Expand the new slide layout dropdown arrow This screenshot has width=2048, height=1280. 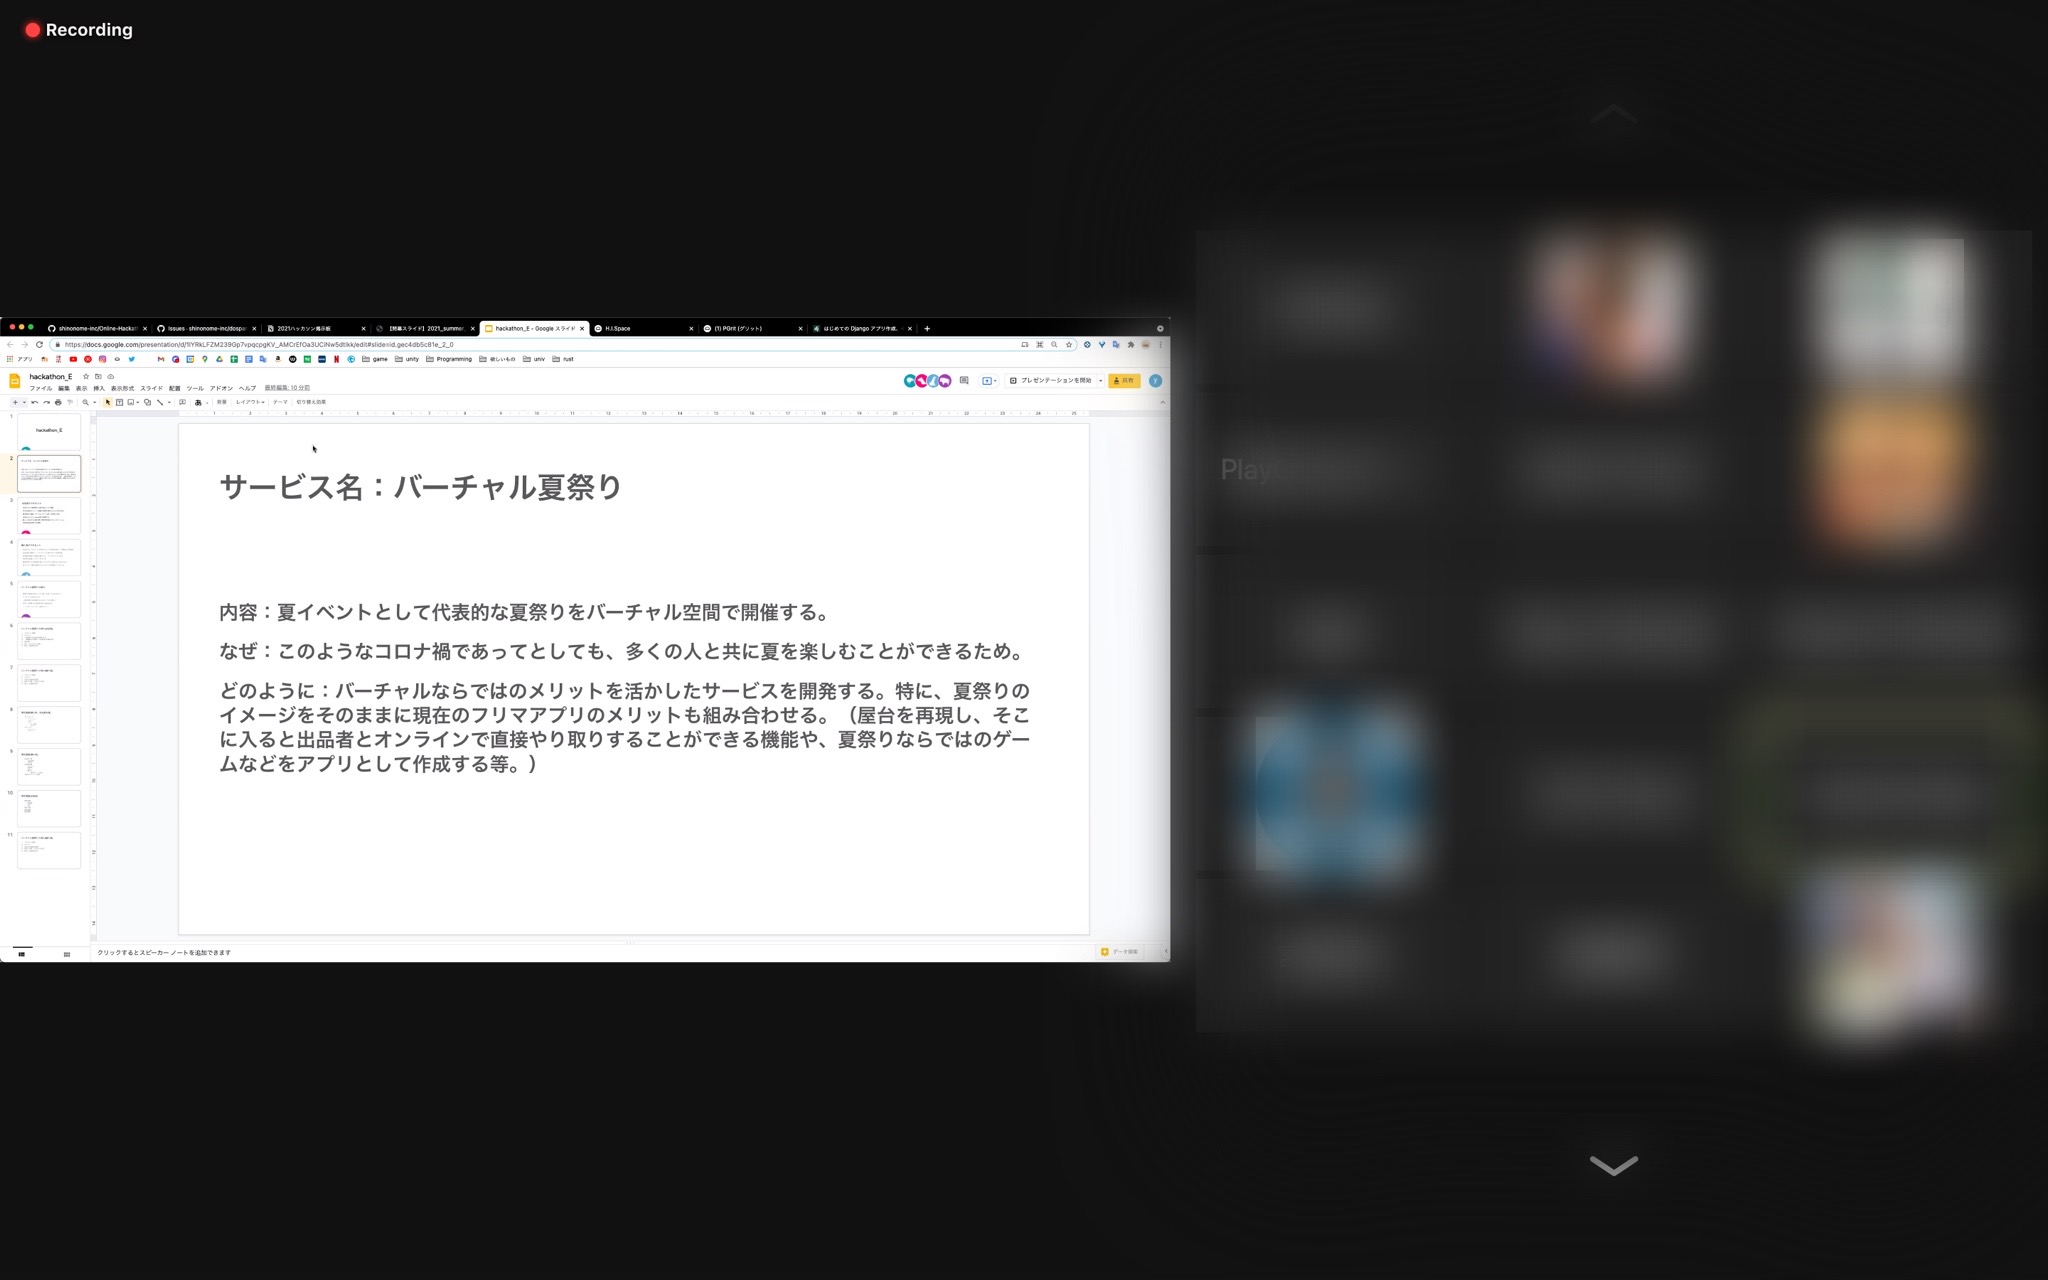[x=24, y=402]
